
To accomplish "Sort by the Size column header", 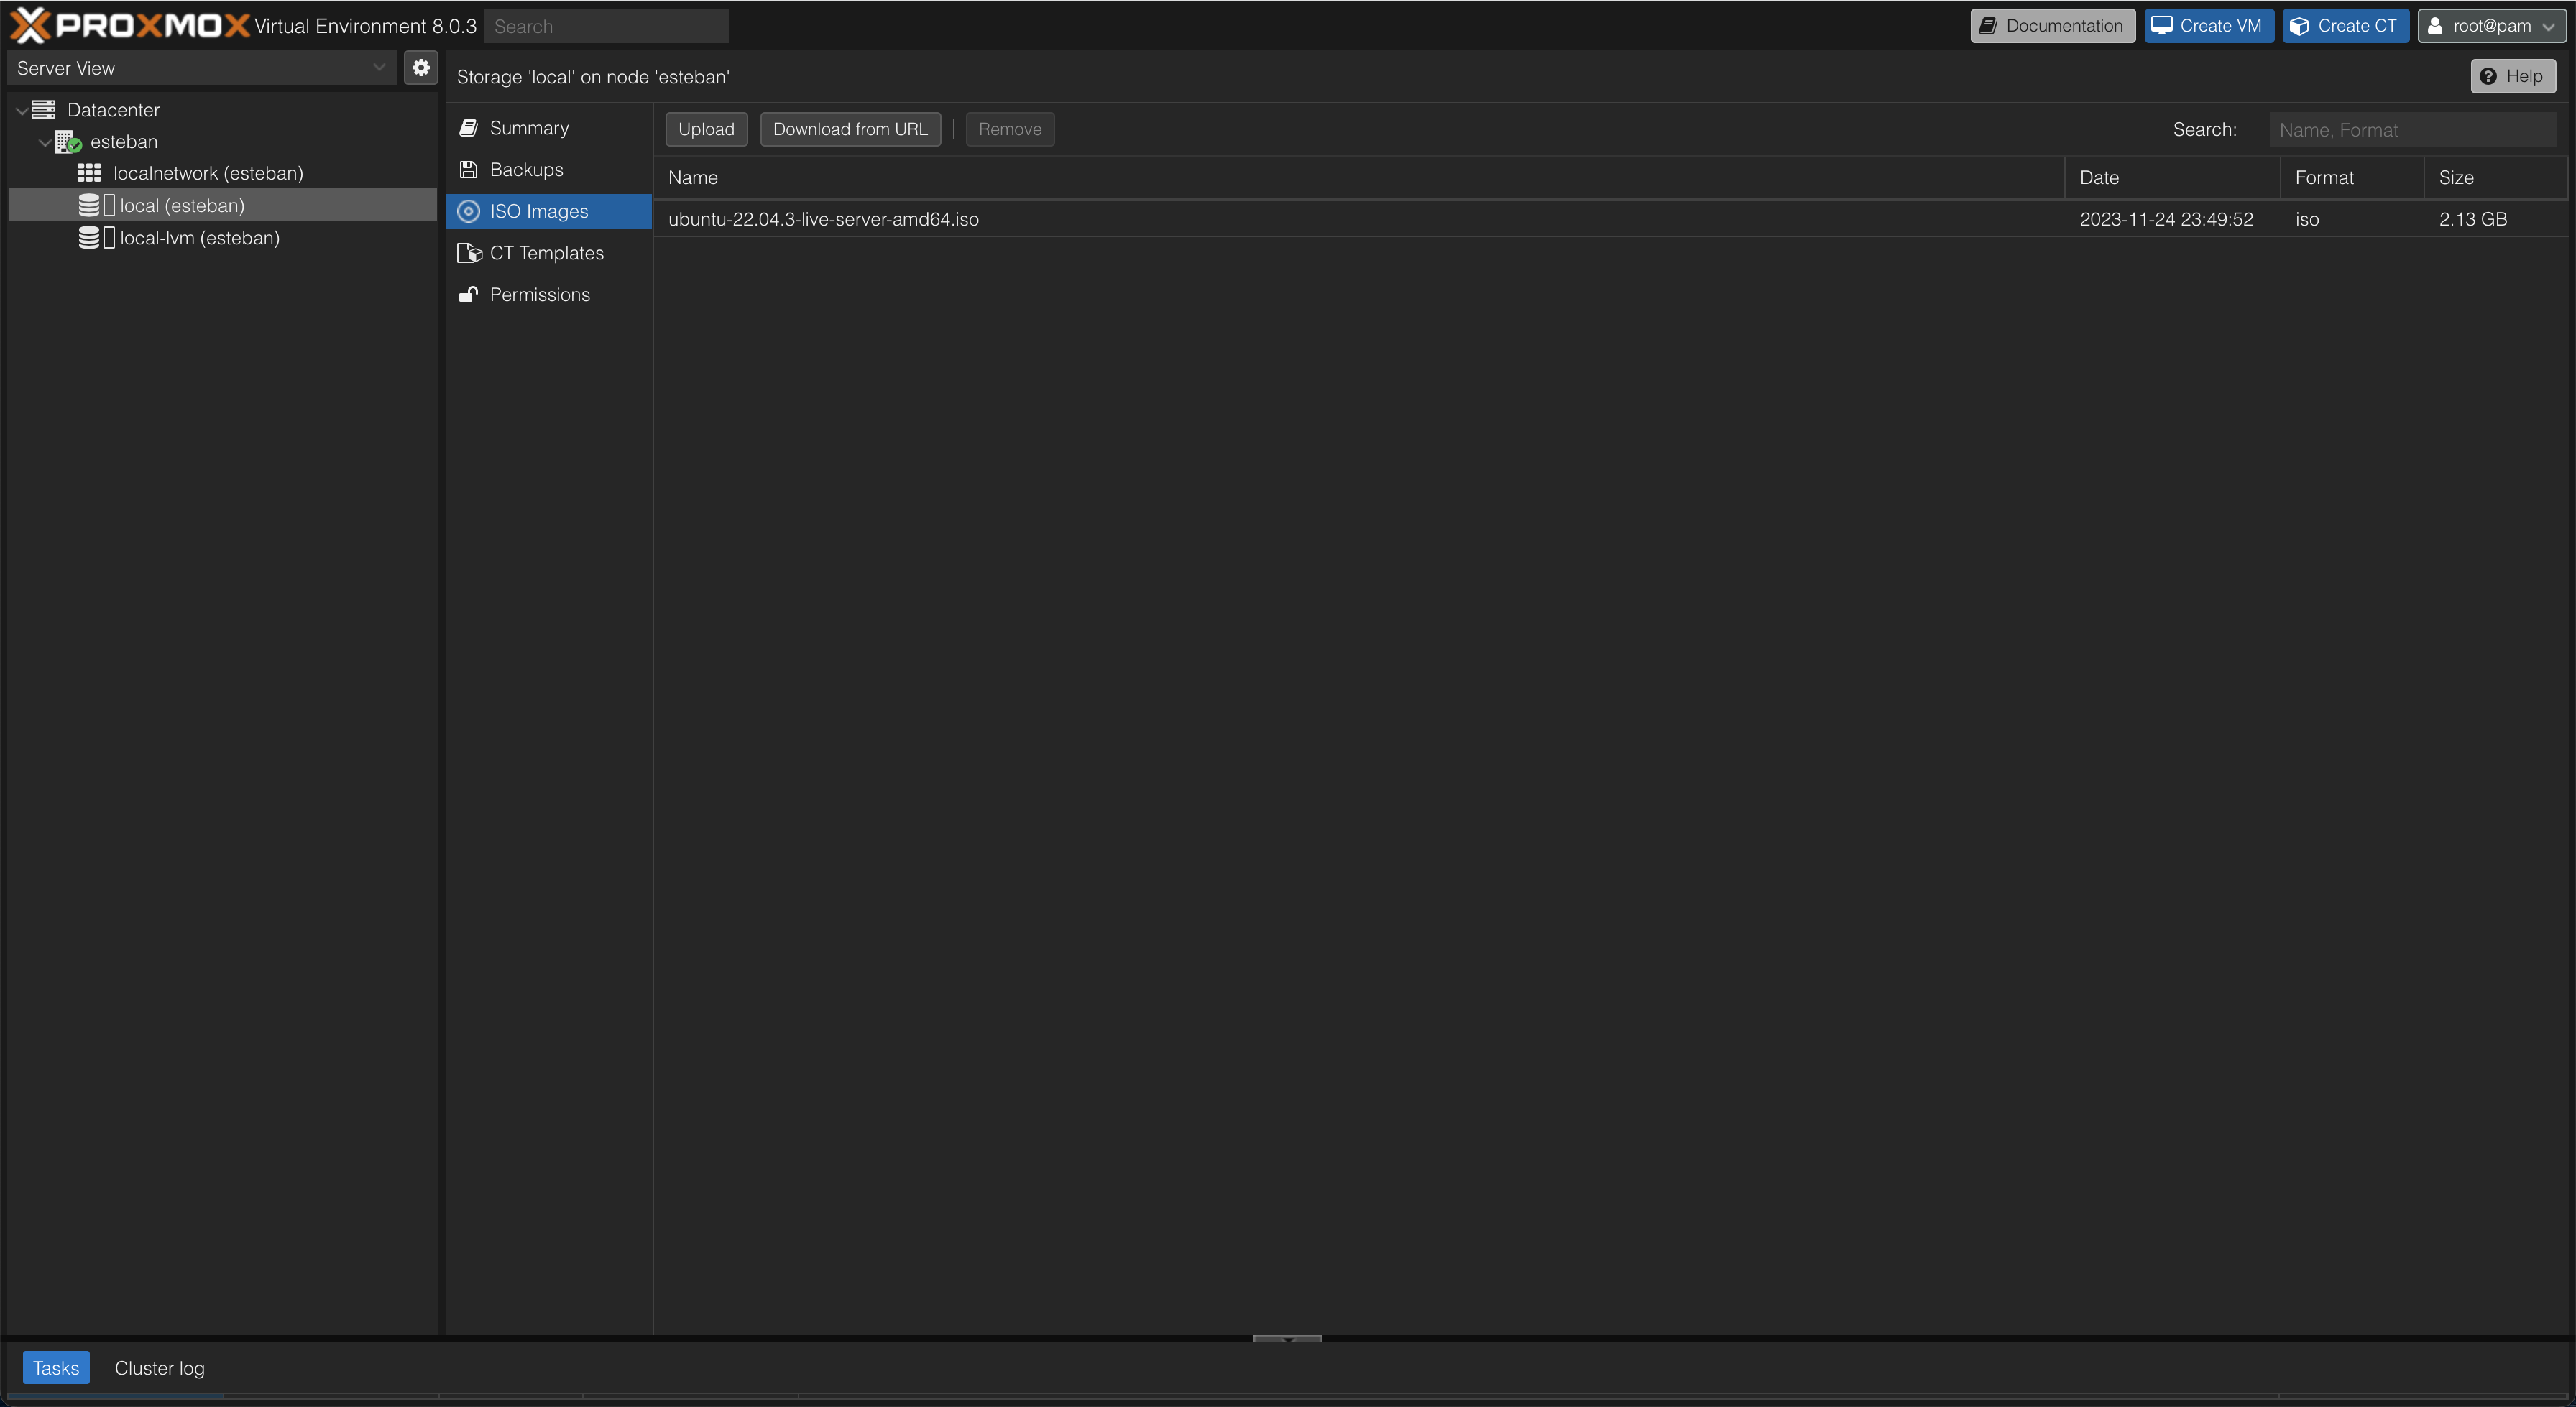I will point(2496,178).
